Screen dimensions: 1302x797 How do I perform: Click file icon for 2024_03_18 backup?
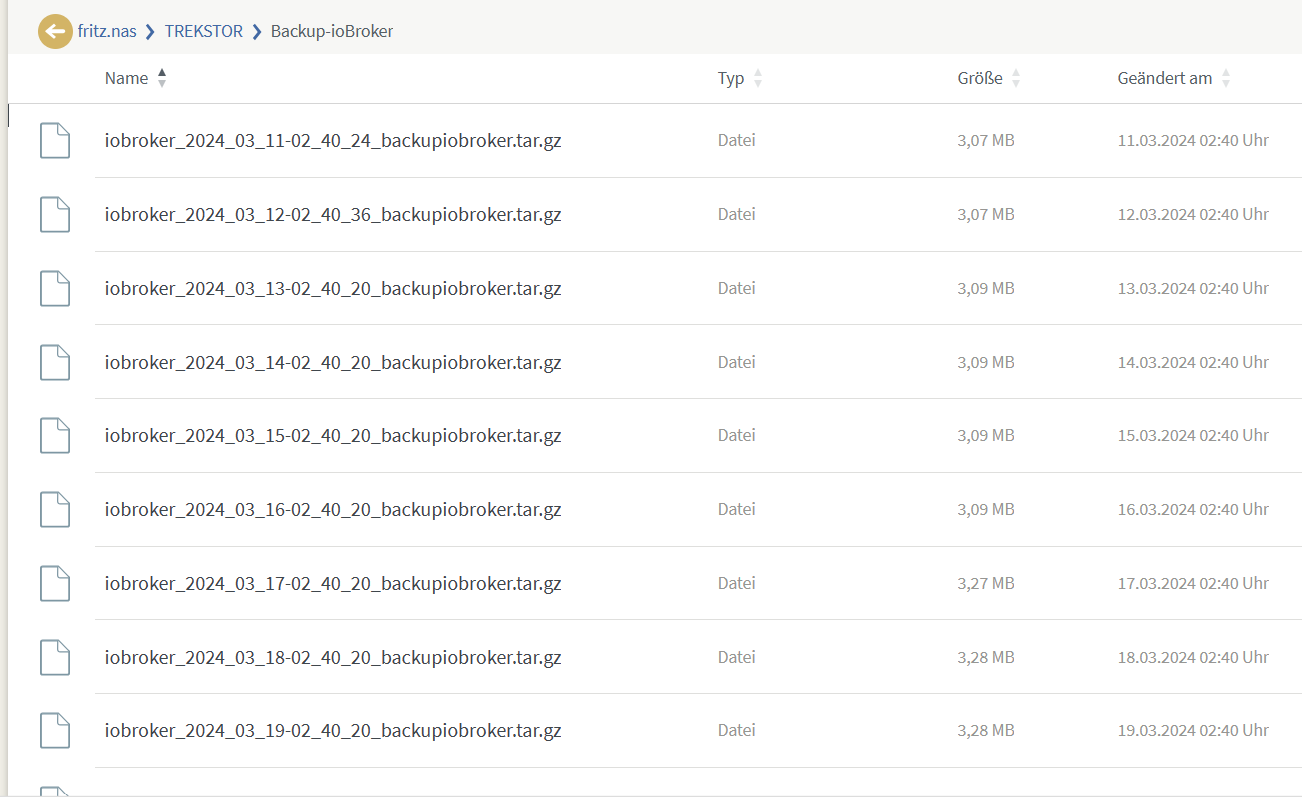pos(55,658)
